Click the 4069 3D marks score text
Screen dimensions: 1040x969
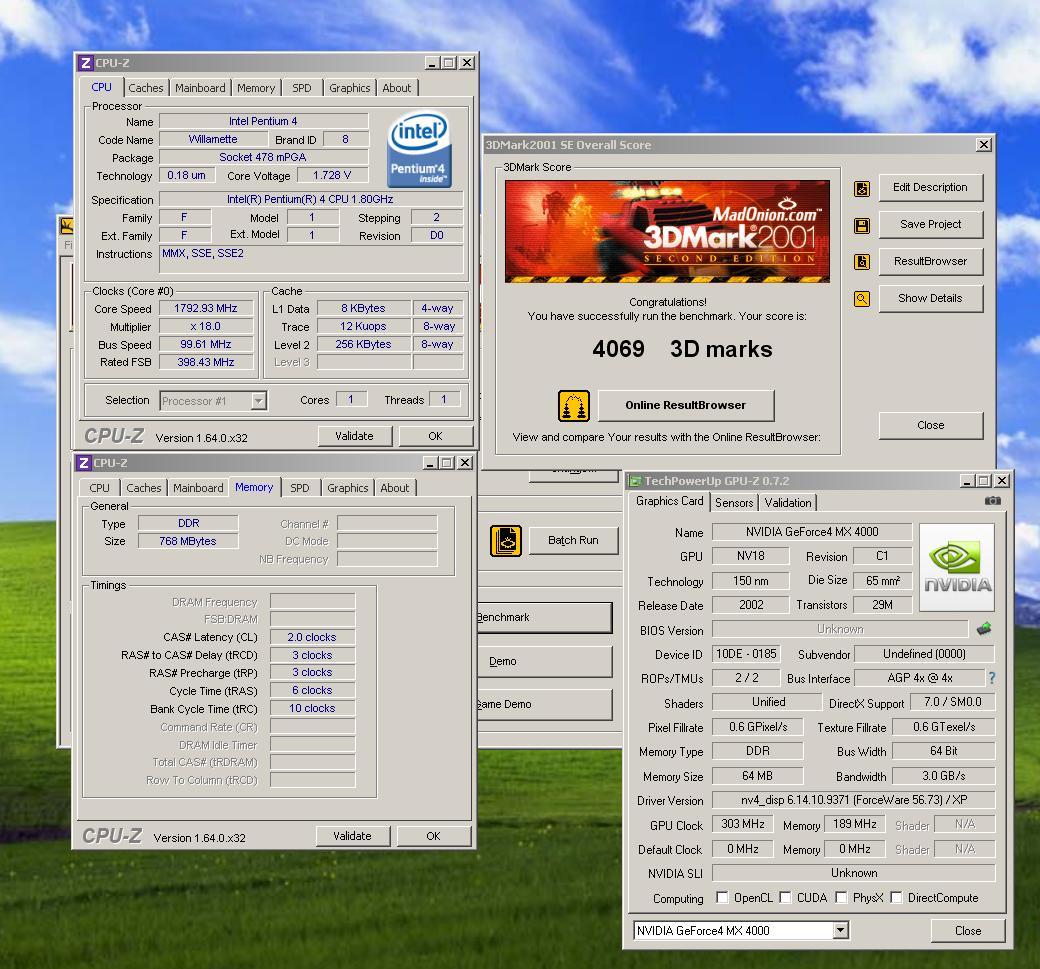(682, 350)
